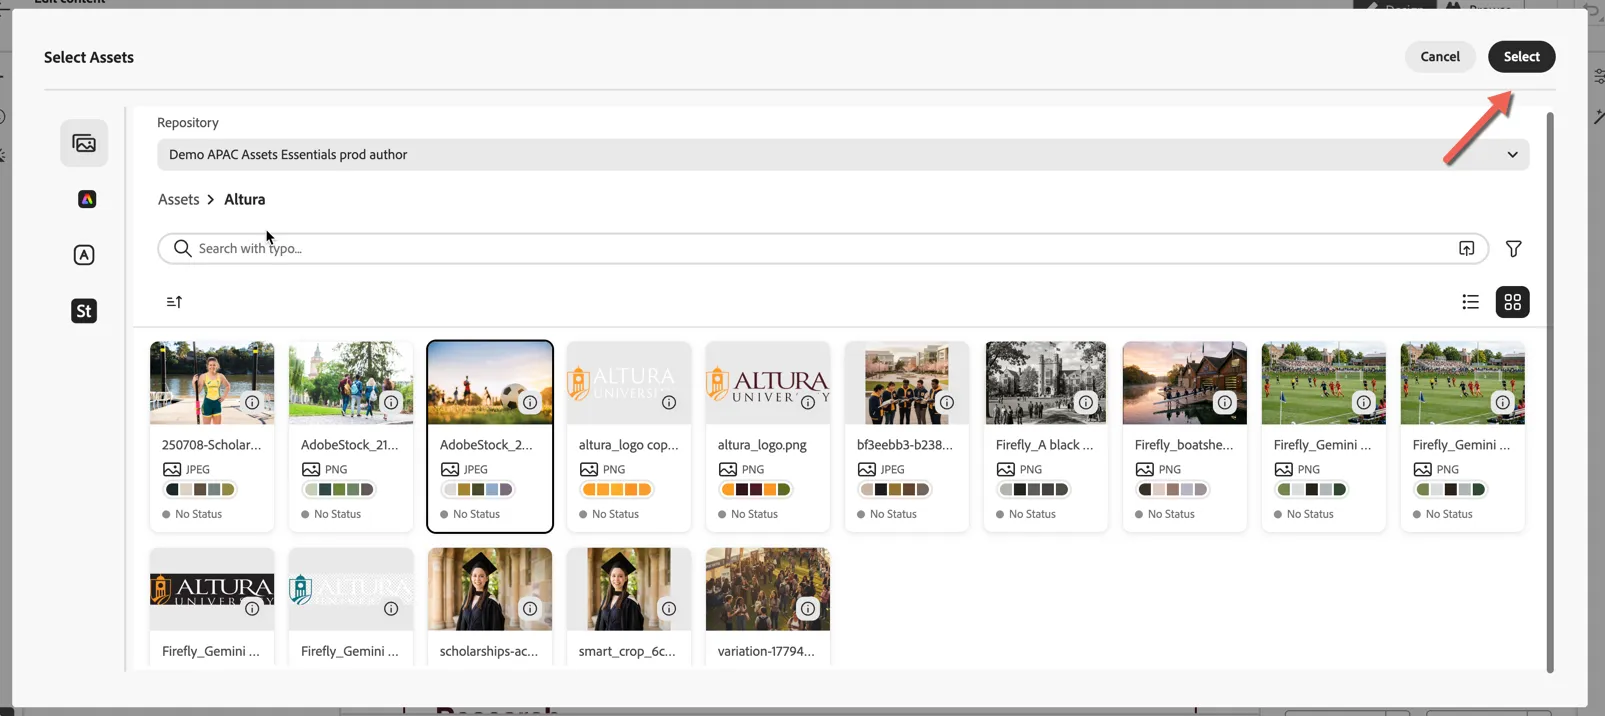Click the file name "smart_crop_6c..."

[x=627, y=651]
